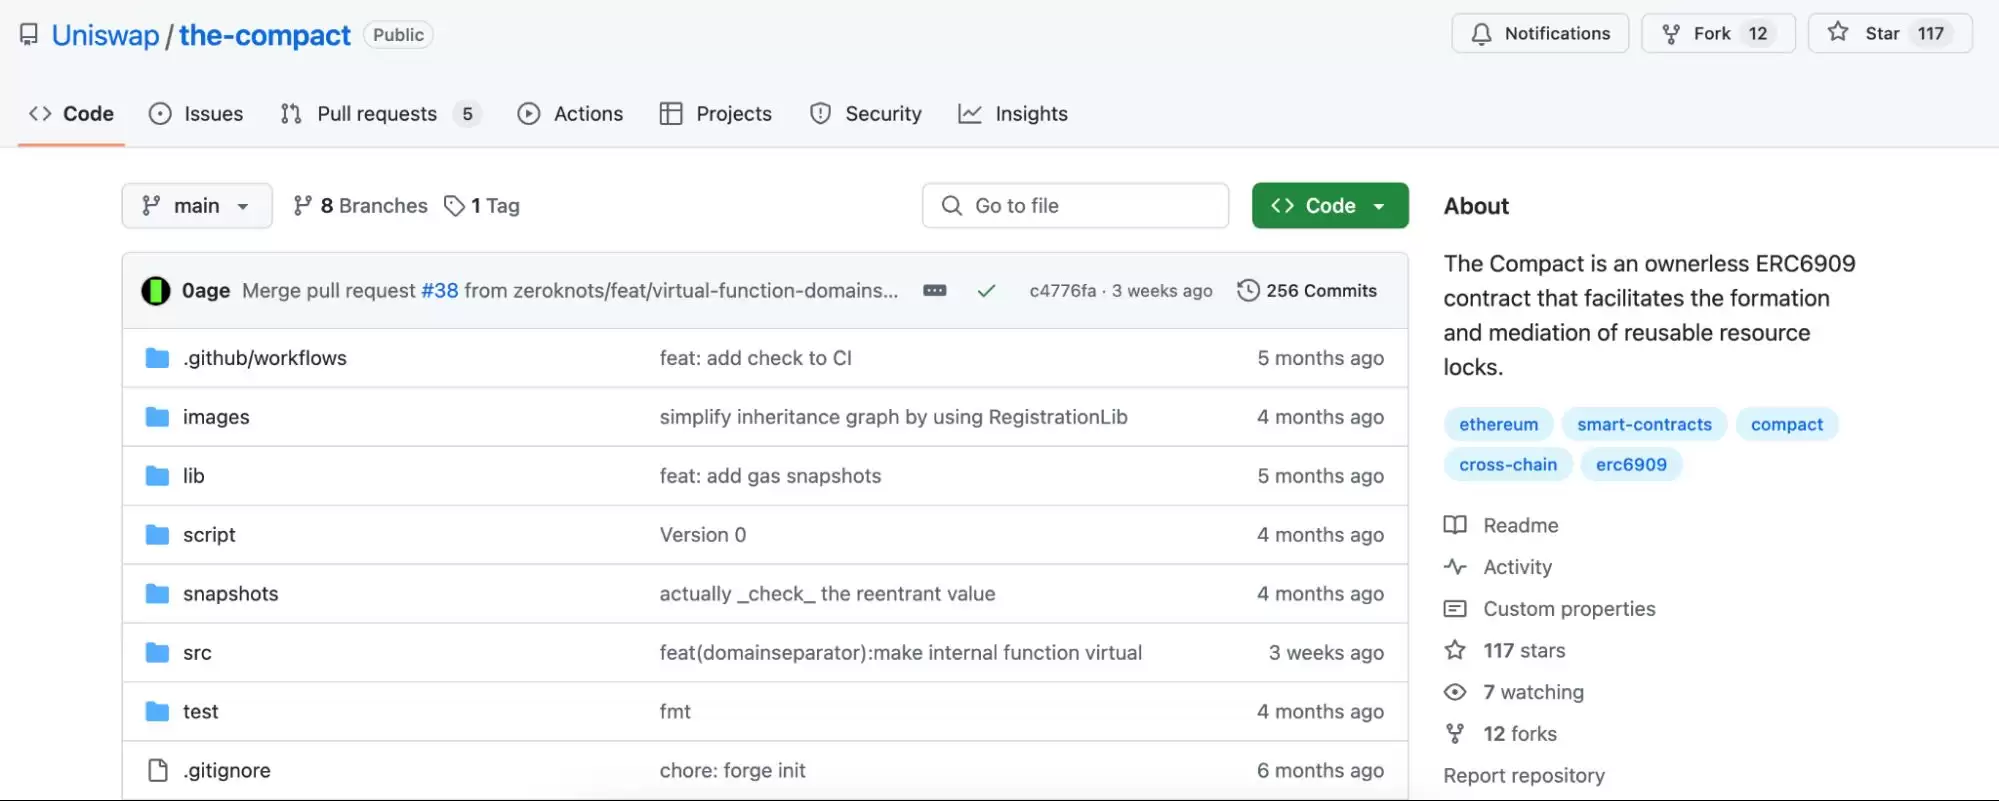Click the Fork repository icon
The image size is (1999, 801).
[1671, 34]
